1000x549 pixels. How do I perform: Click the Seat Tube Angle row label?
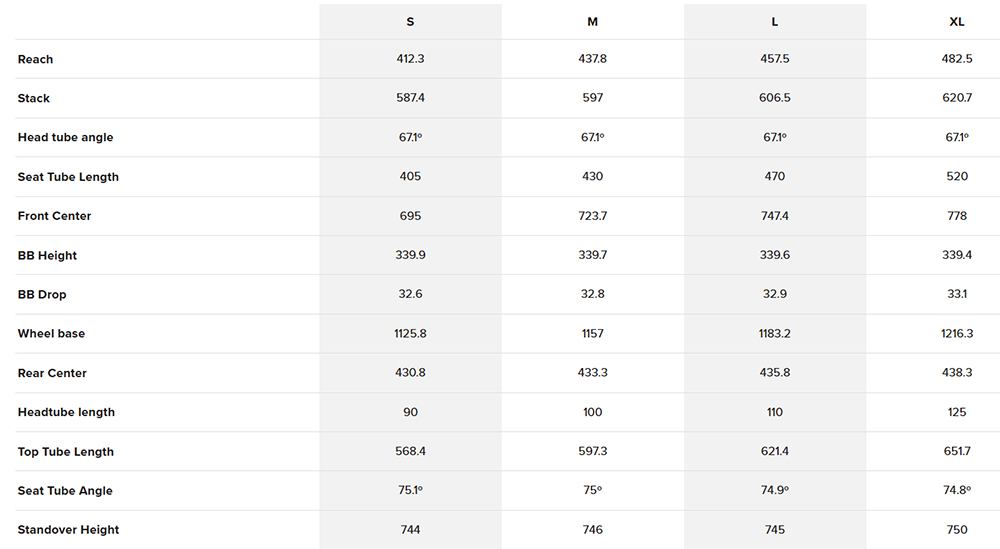[65, 491]
